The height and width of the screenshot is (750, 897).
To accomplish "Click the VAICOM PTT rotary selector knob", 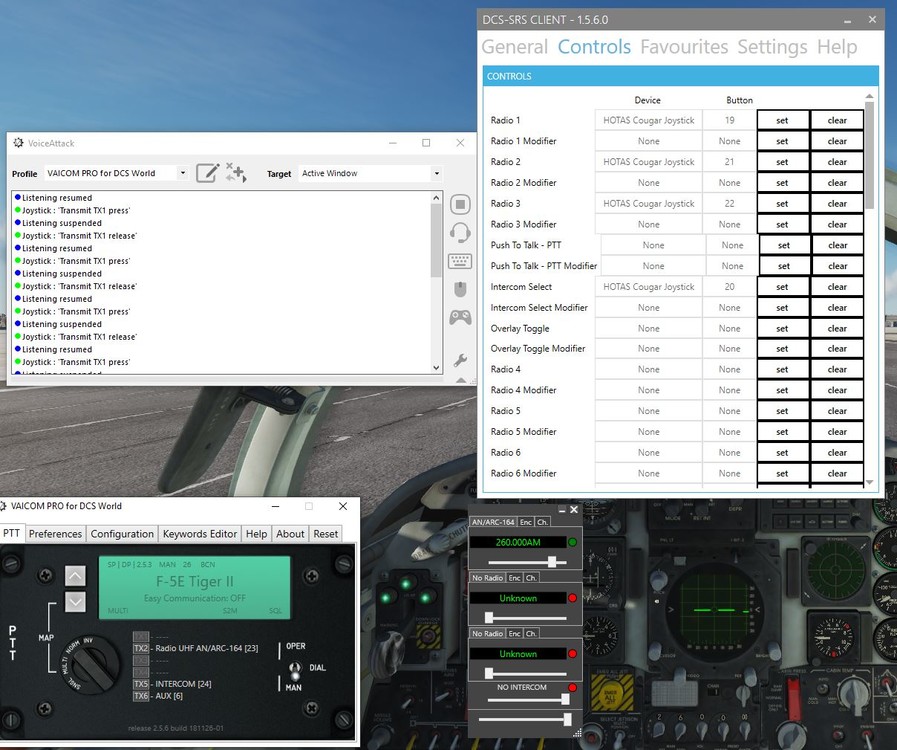I will (x=90, y=665).
